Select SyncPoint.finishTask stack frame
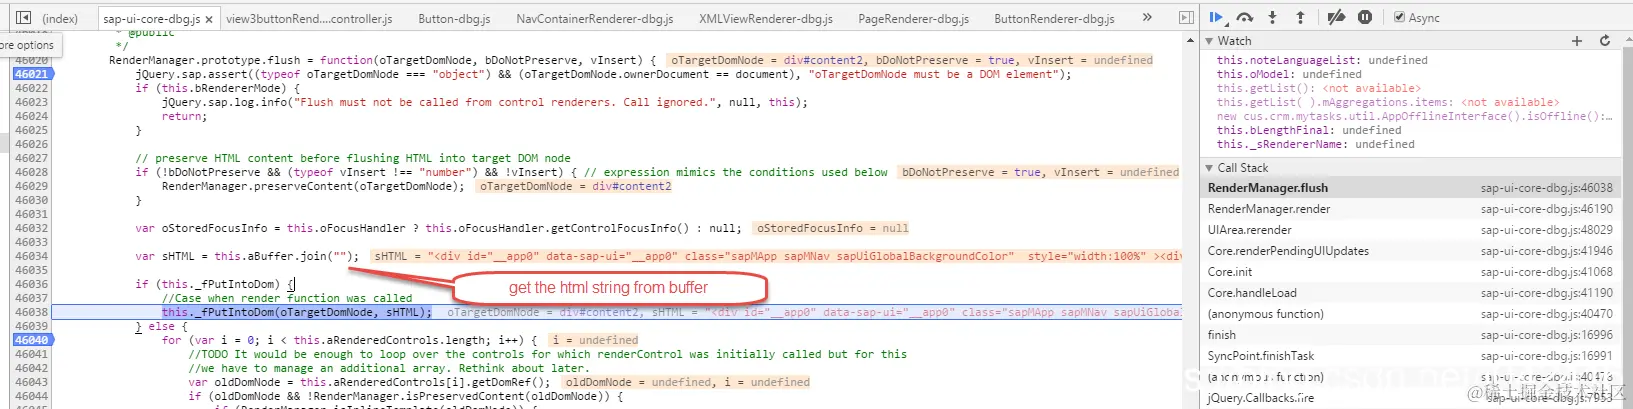The width and height of the screenshot is (1633, 409). [1410, 356]
